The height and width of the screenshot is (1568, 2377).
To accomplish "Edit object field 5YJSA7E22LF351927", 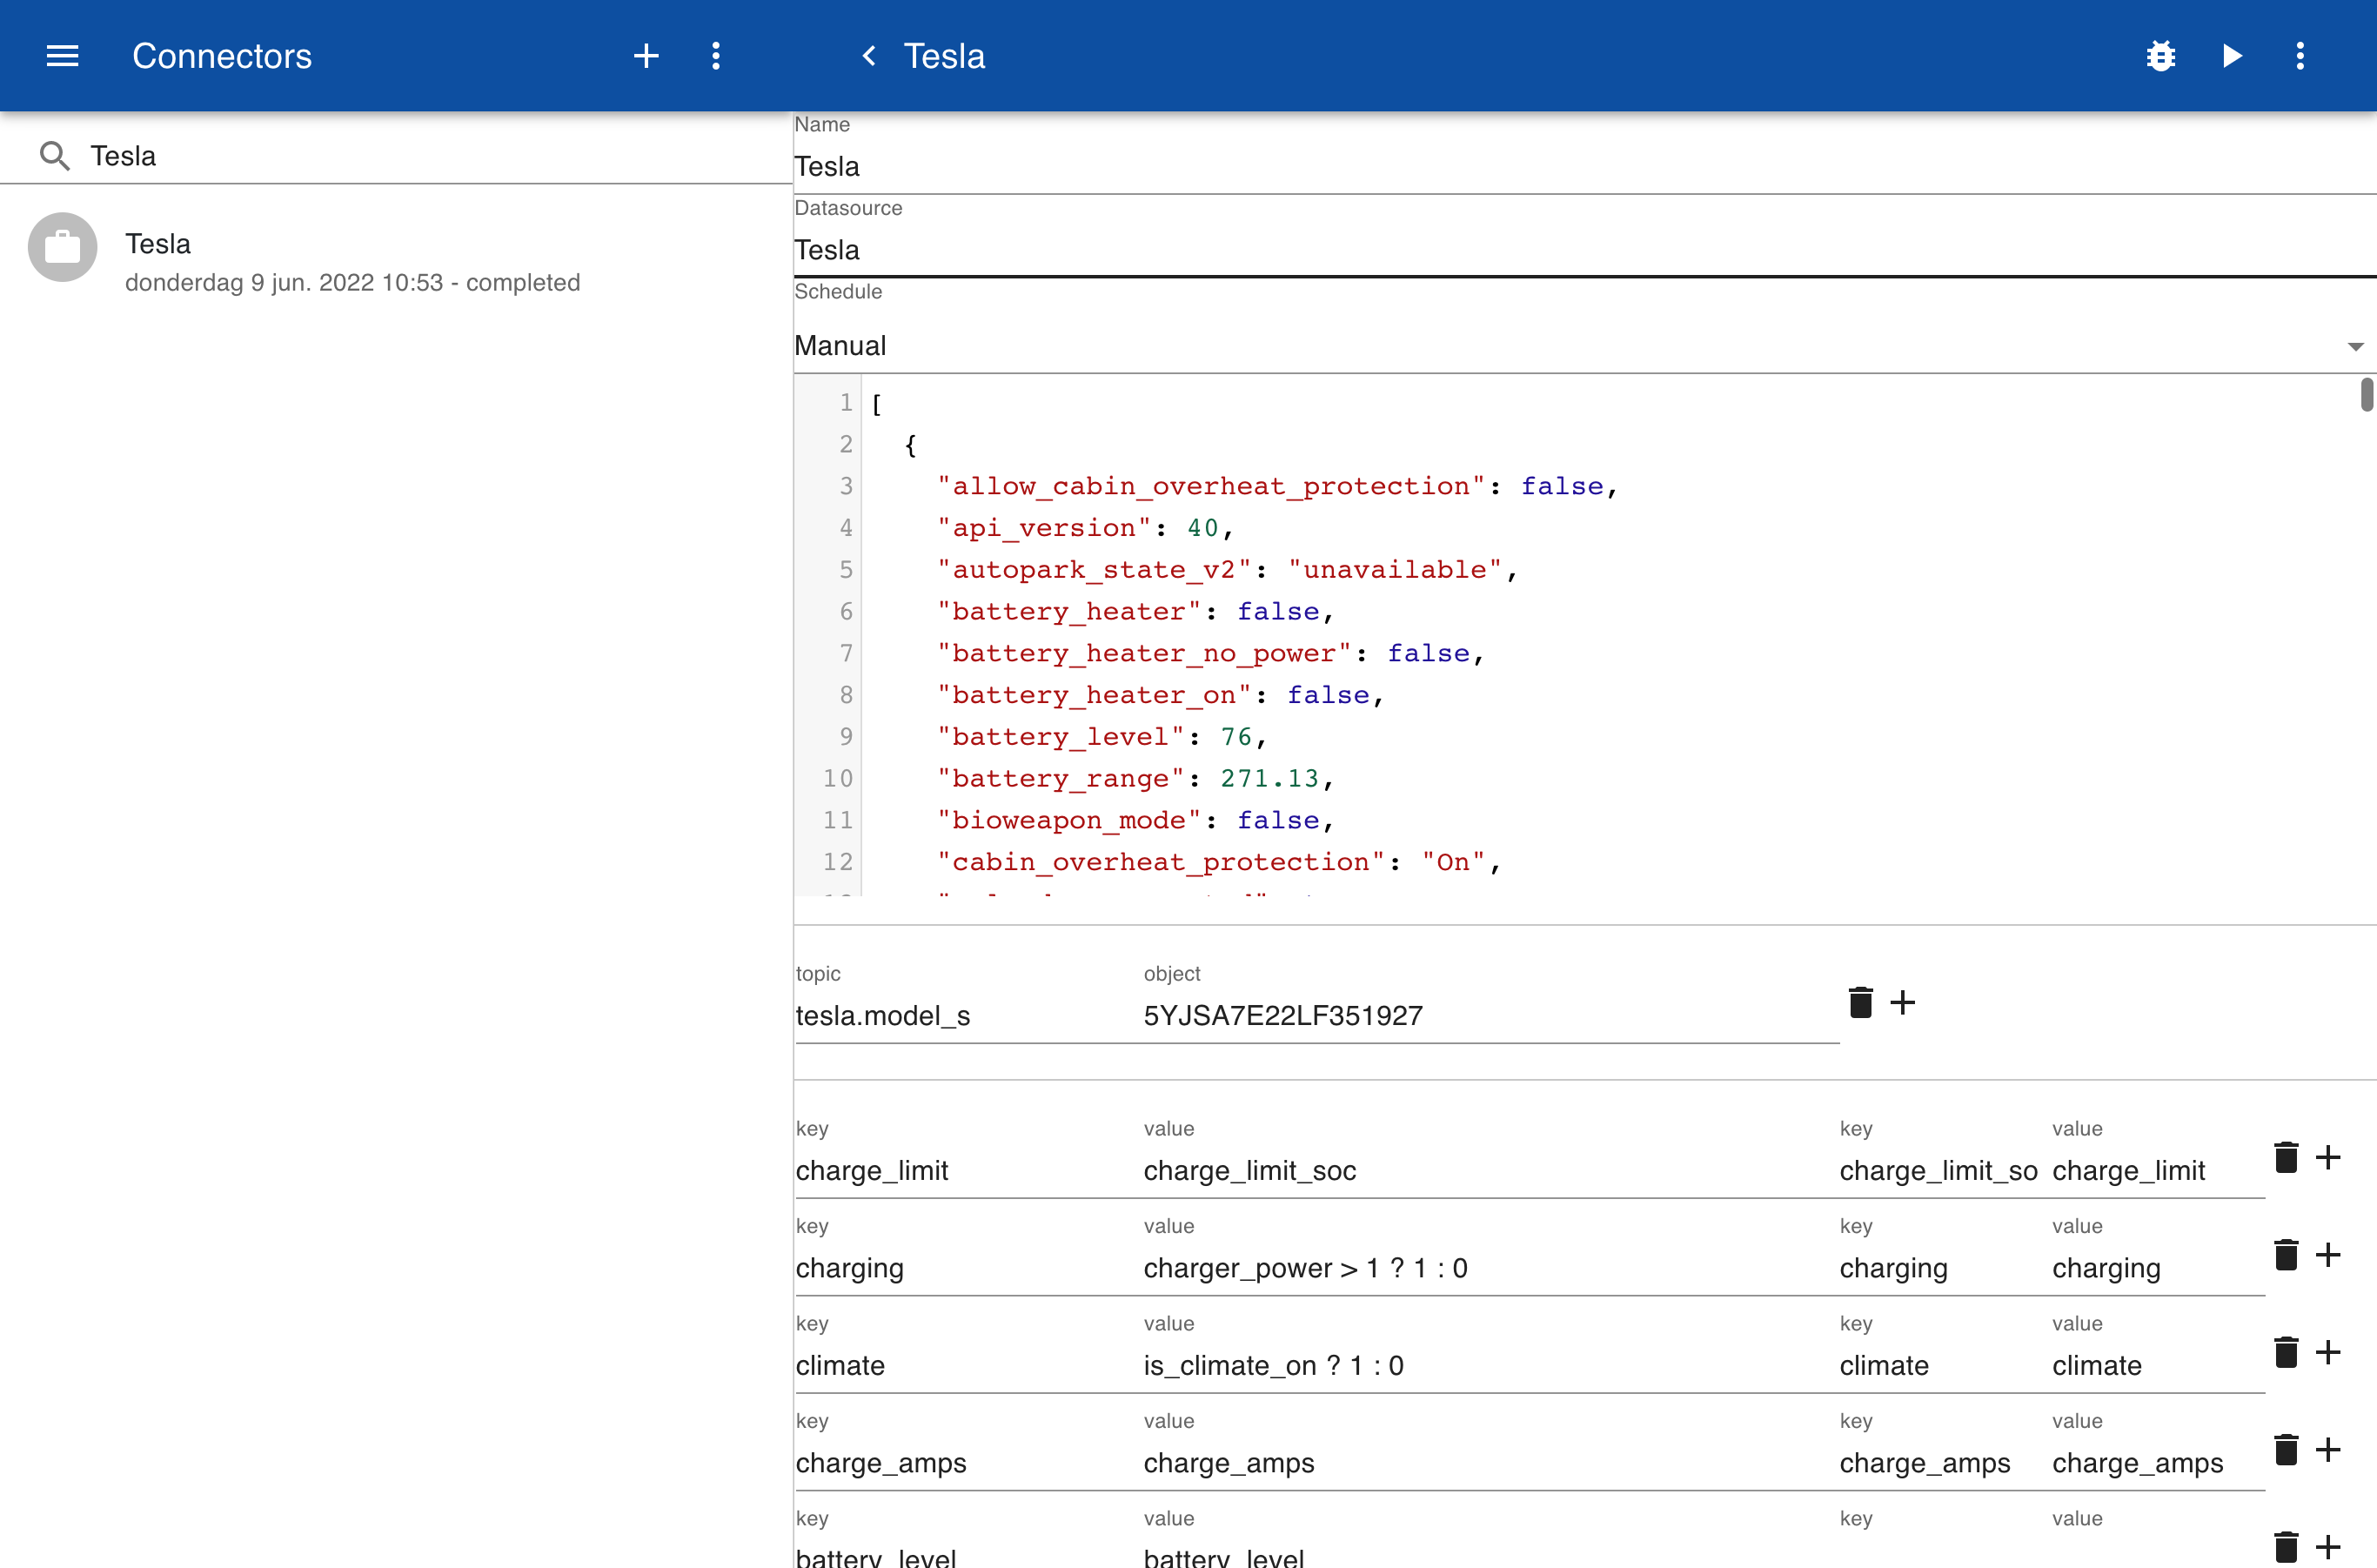I will 1491,1016.
